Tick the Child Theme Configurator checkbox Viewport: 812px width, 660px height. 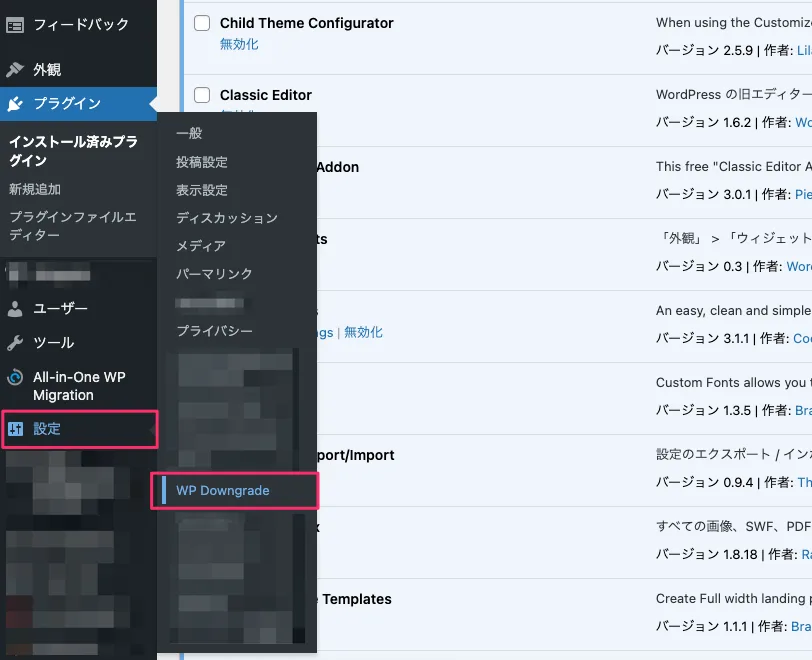pyautogui.click(x=202, y=23)
